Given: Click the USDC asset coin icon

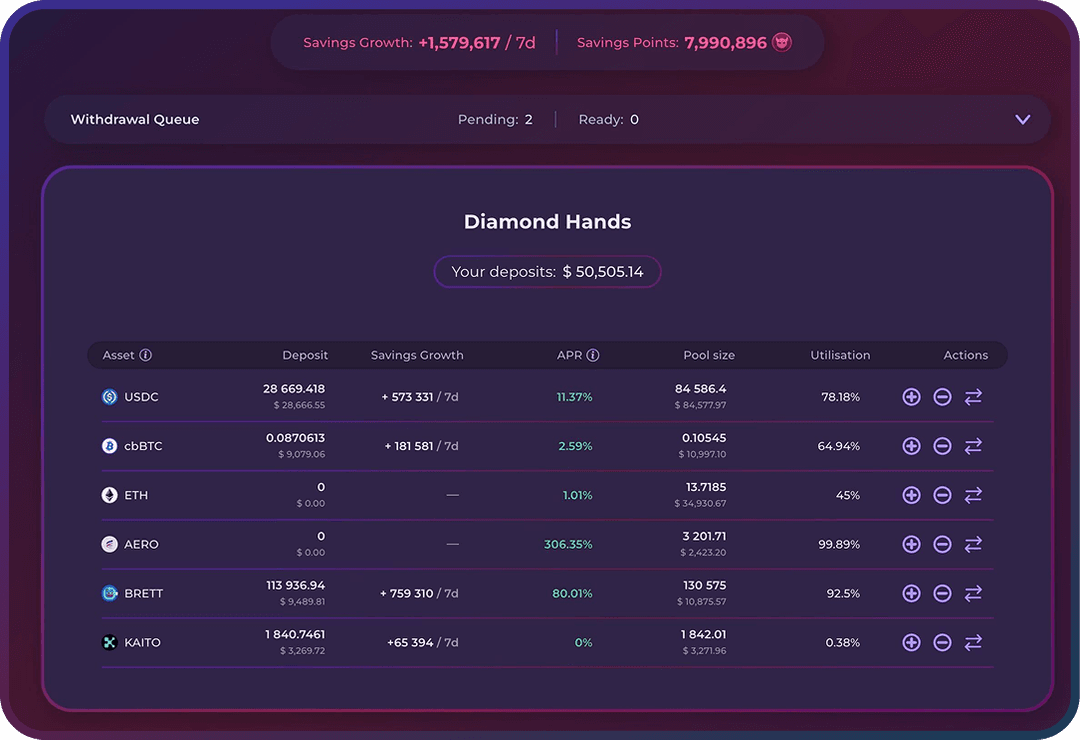Looking at the screenshot, I should pyautogui.click(x=110, y=397).
